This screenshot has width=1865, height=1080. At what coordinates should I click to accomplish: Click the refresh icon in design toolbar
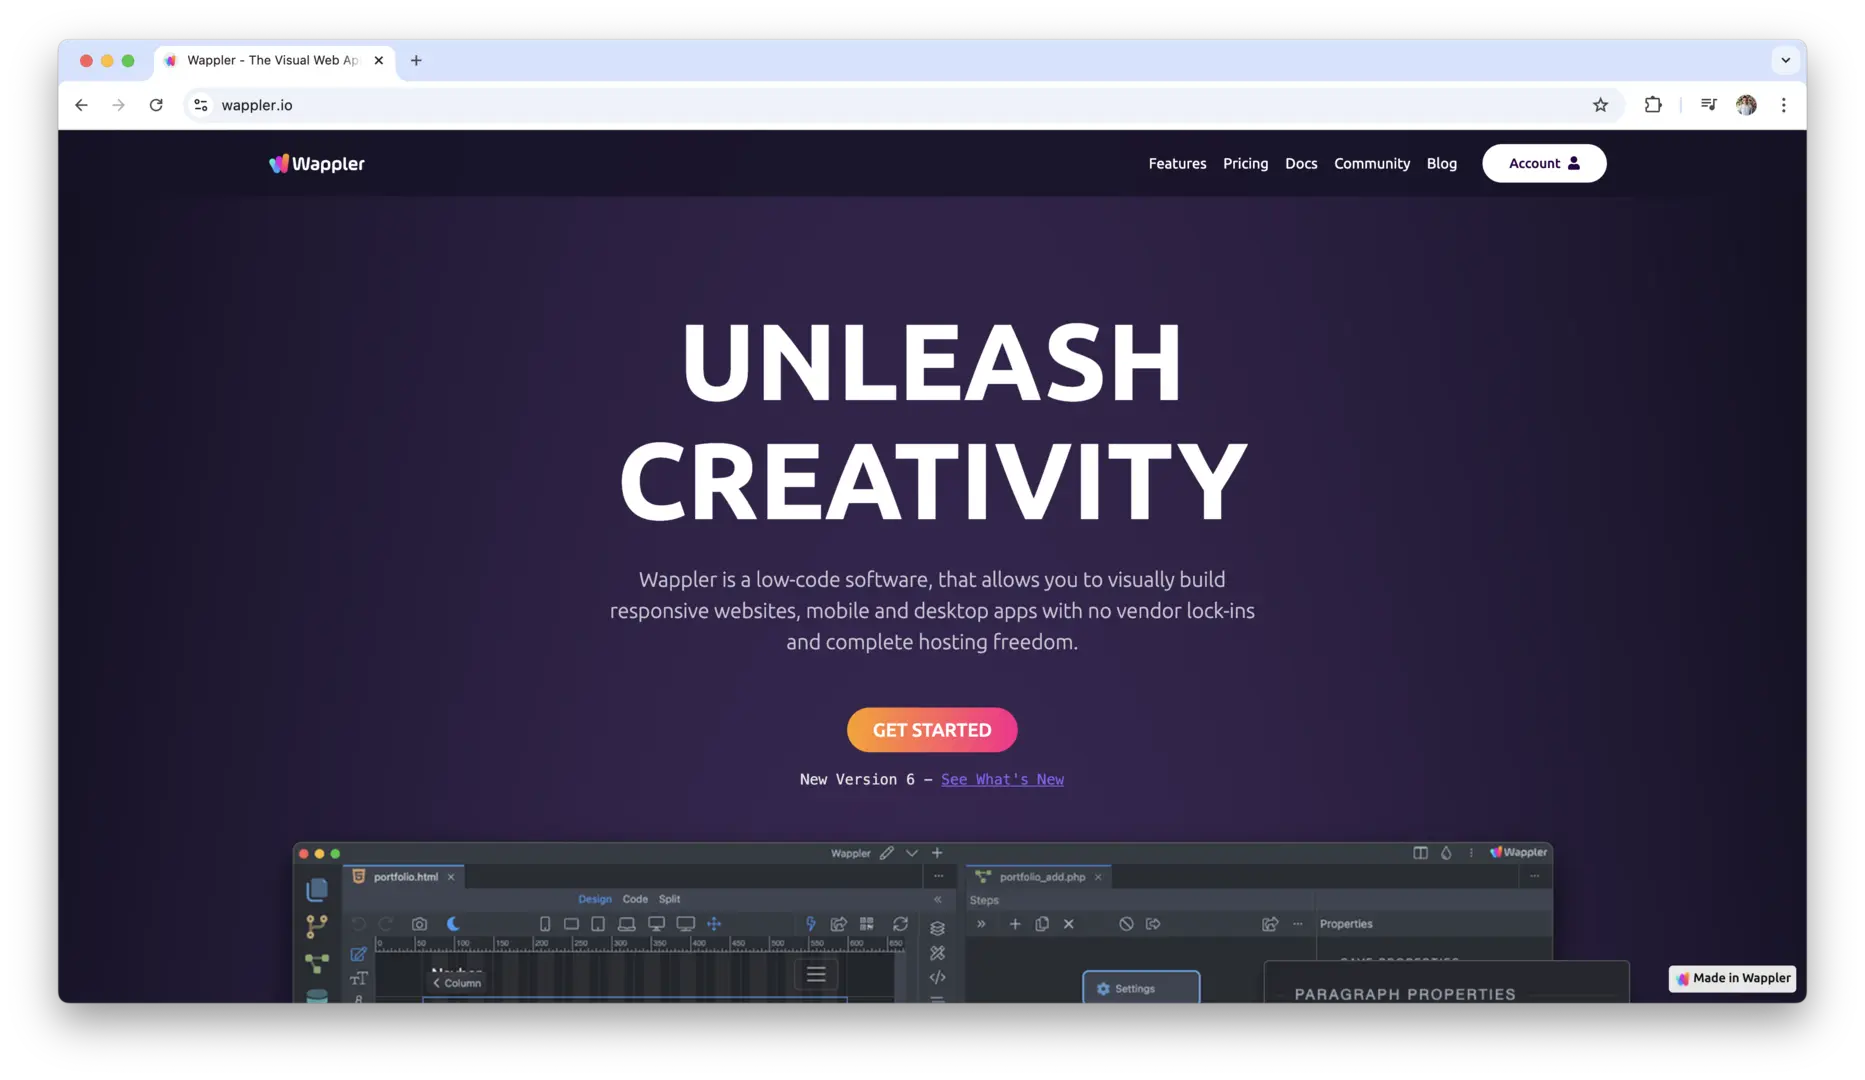click(x=900, y=924)
